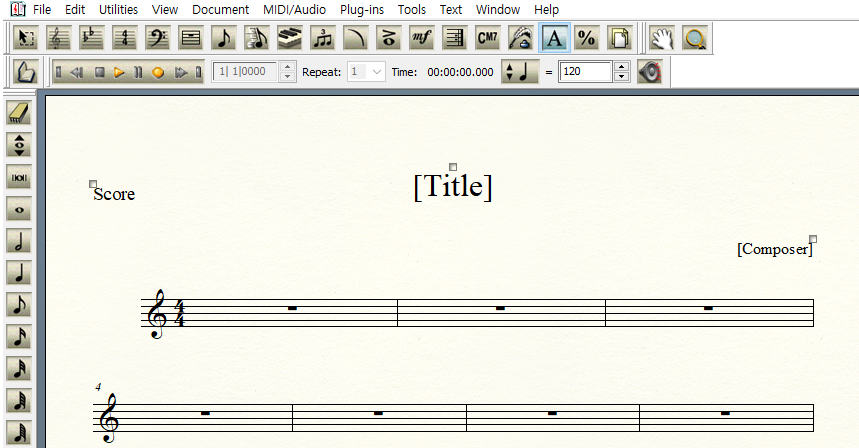This screenshot has height=448, width=859.
Task: Choose the Lyrics quill tool
Action: click(x=520, y=38)
